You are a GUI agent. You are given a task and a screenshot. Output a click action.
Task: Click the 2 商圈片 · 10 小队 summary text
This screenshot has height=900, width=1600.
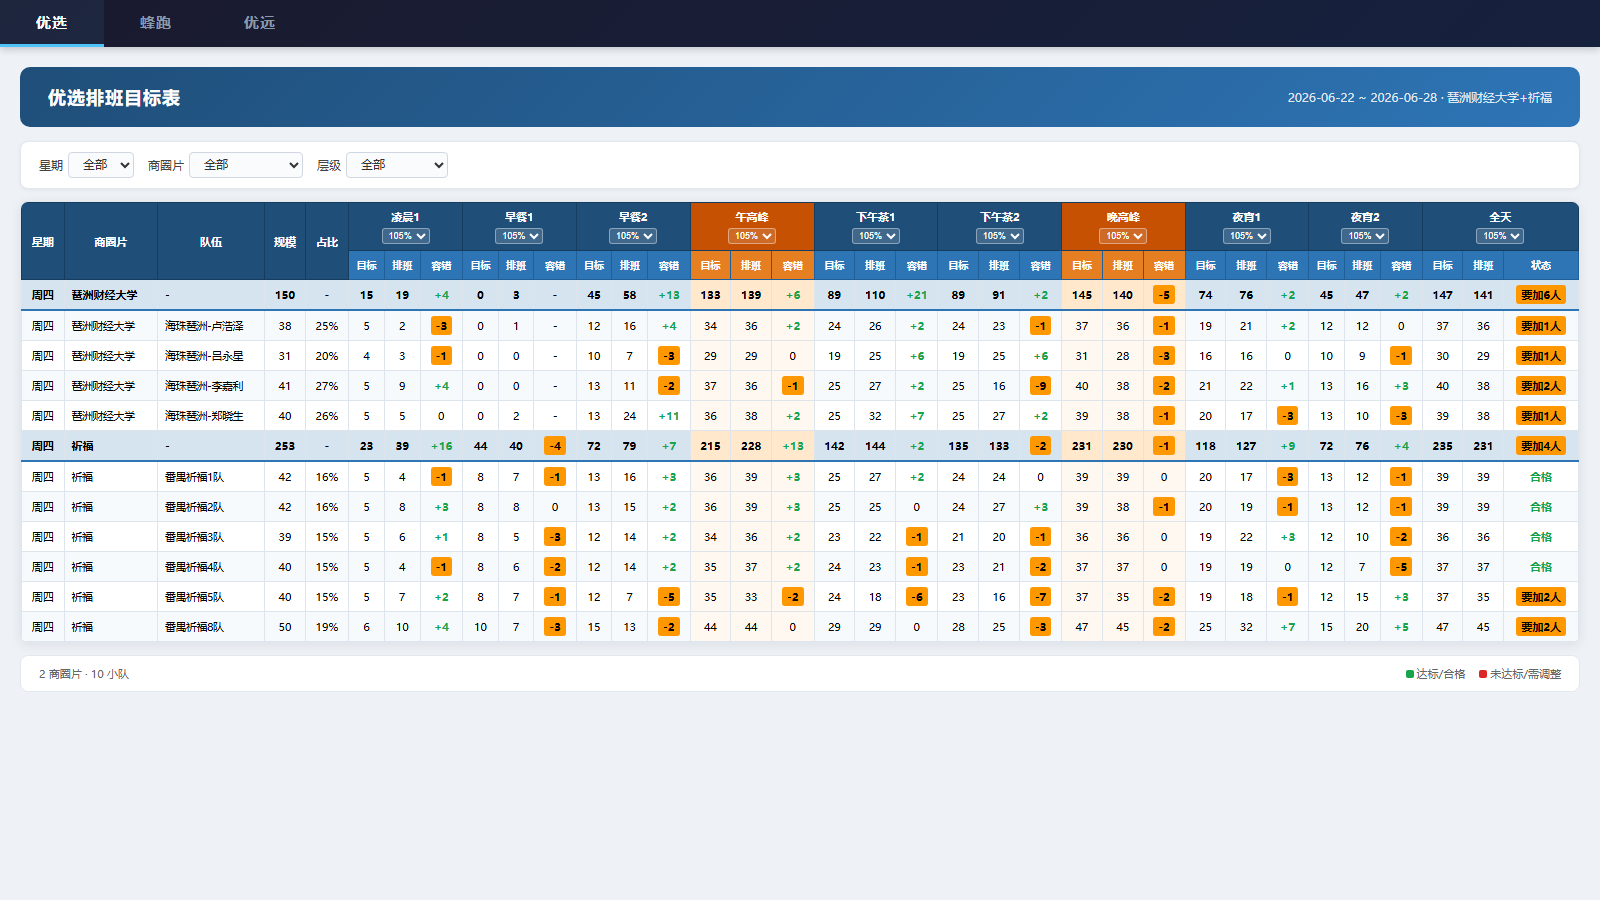tap(84, 674)
